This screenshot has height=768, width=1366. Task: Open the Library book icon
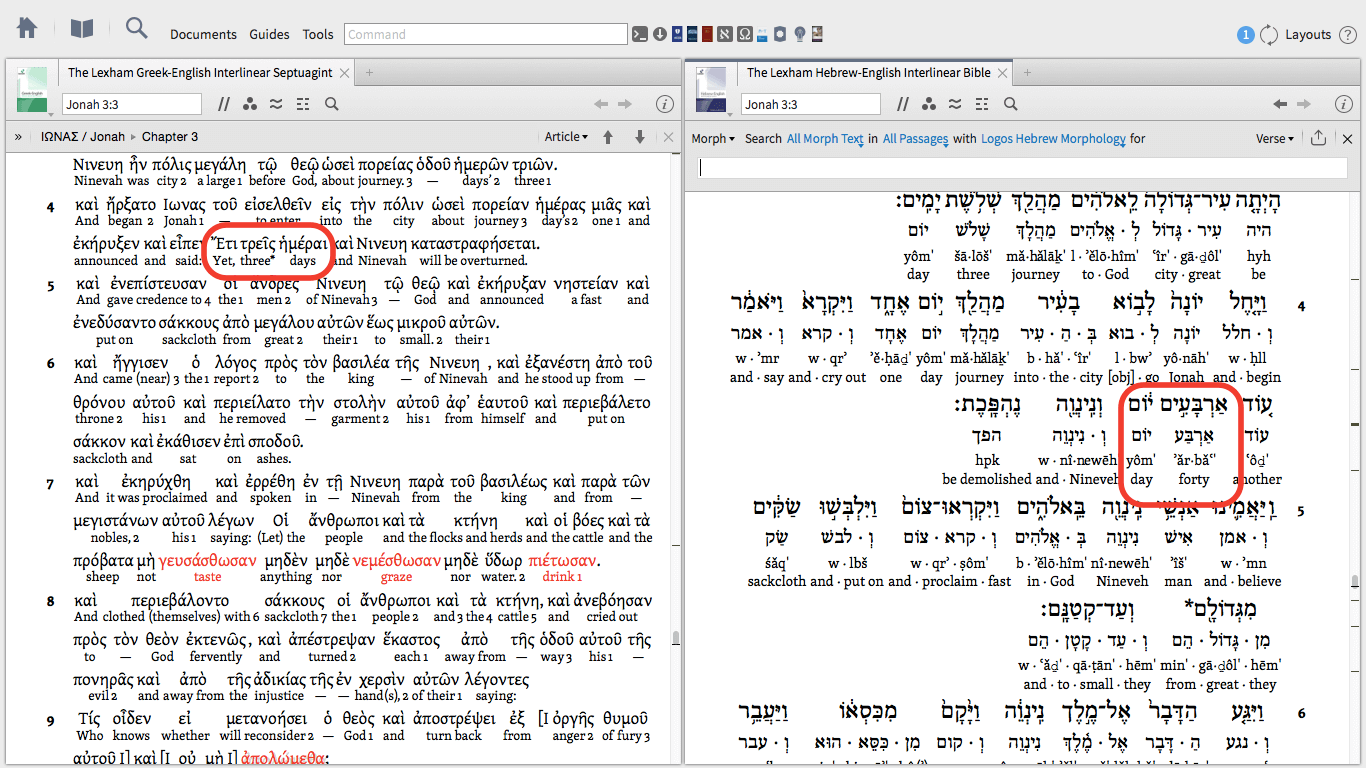[x=81, y=28]
